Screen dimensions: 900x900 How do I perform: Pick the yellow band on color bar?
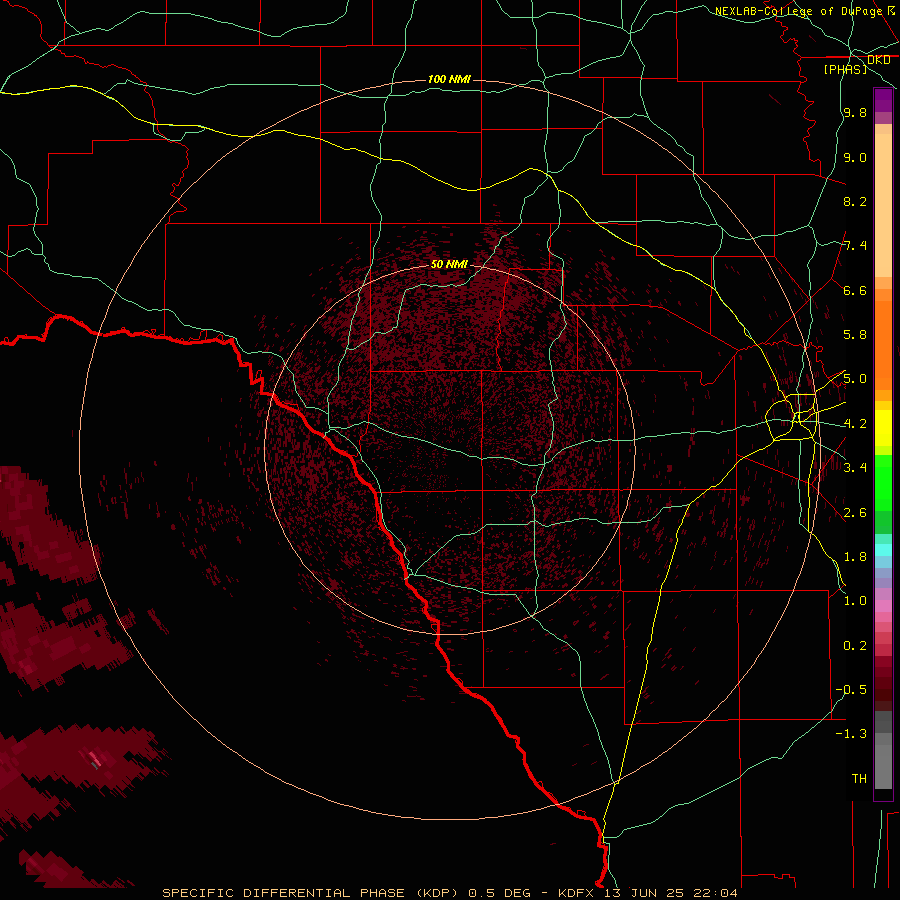(883, 428)
